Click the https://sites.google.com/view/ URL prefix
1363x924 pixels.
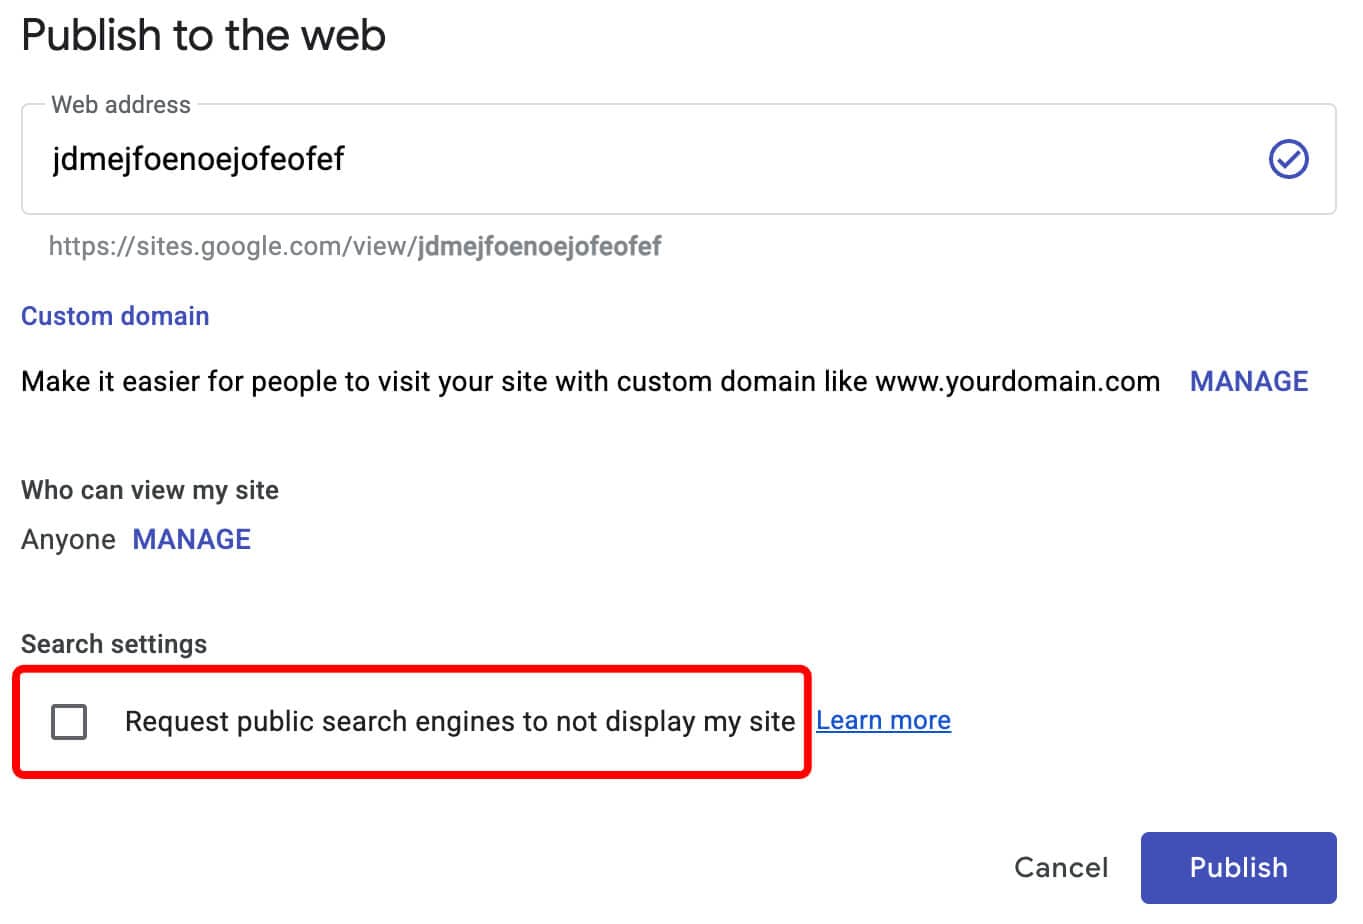point(232,246)
